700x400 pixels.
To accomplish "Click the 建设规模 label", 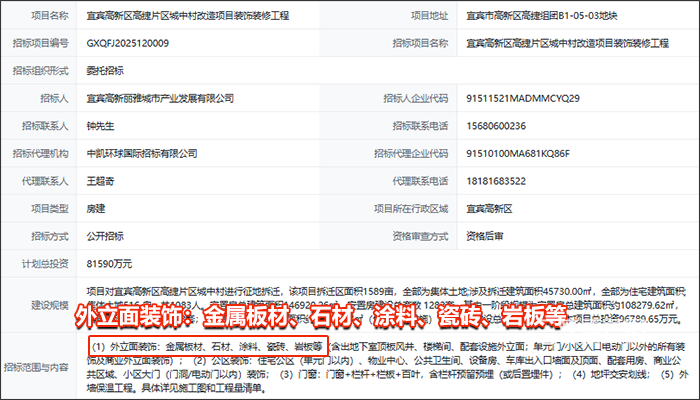I will 50,305.
